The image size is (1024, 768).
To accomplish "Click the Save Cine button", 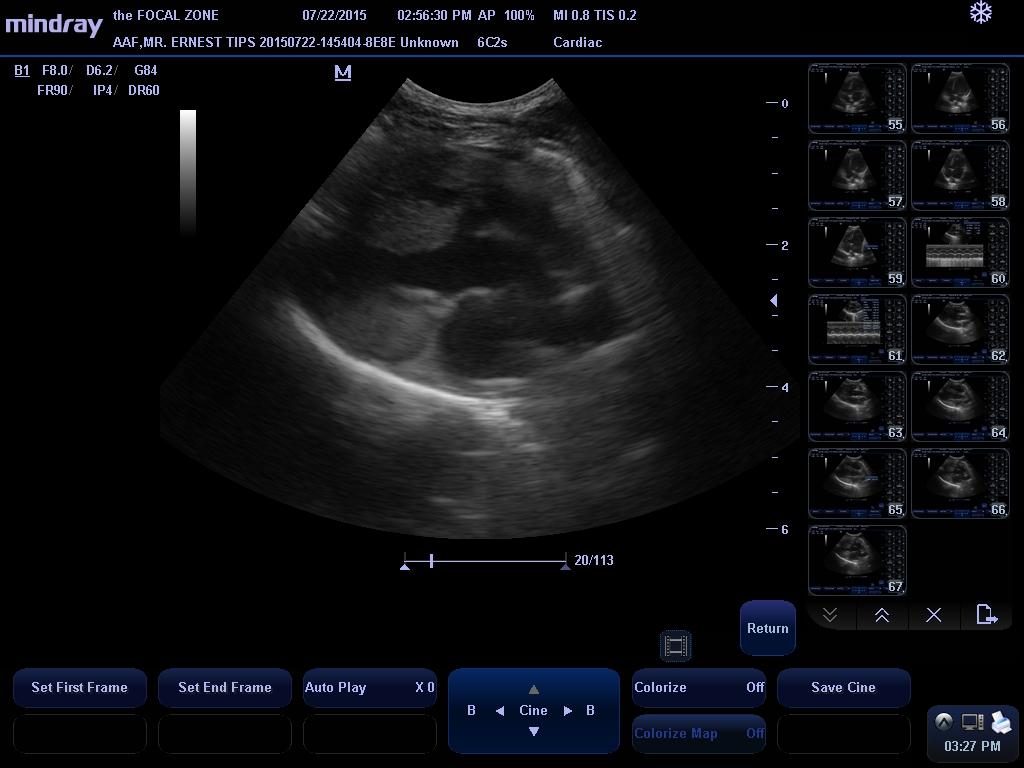I will click(843, 688).
